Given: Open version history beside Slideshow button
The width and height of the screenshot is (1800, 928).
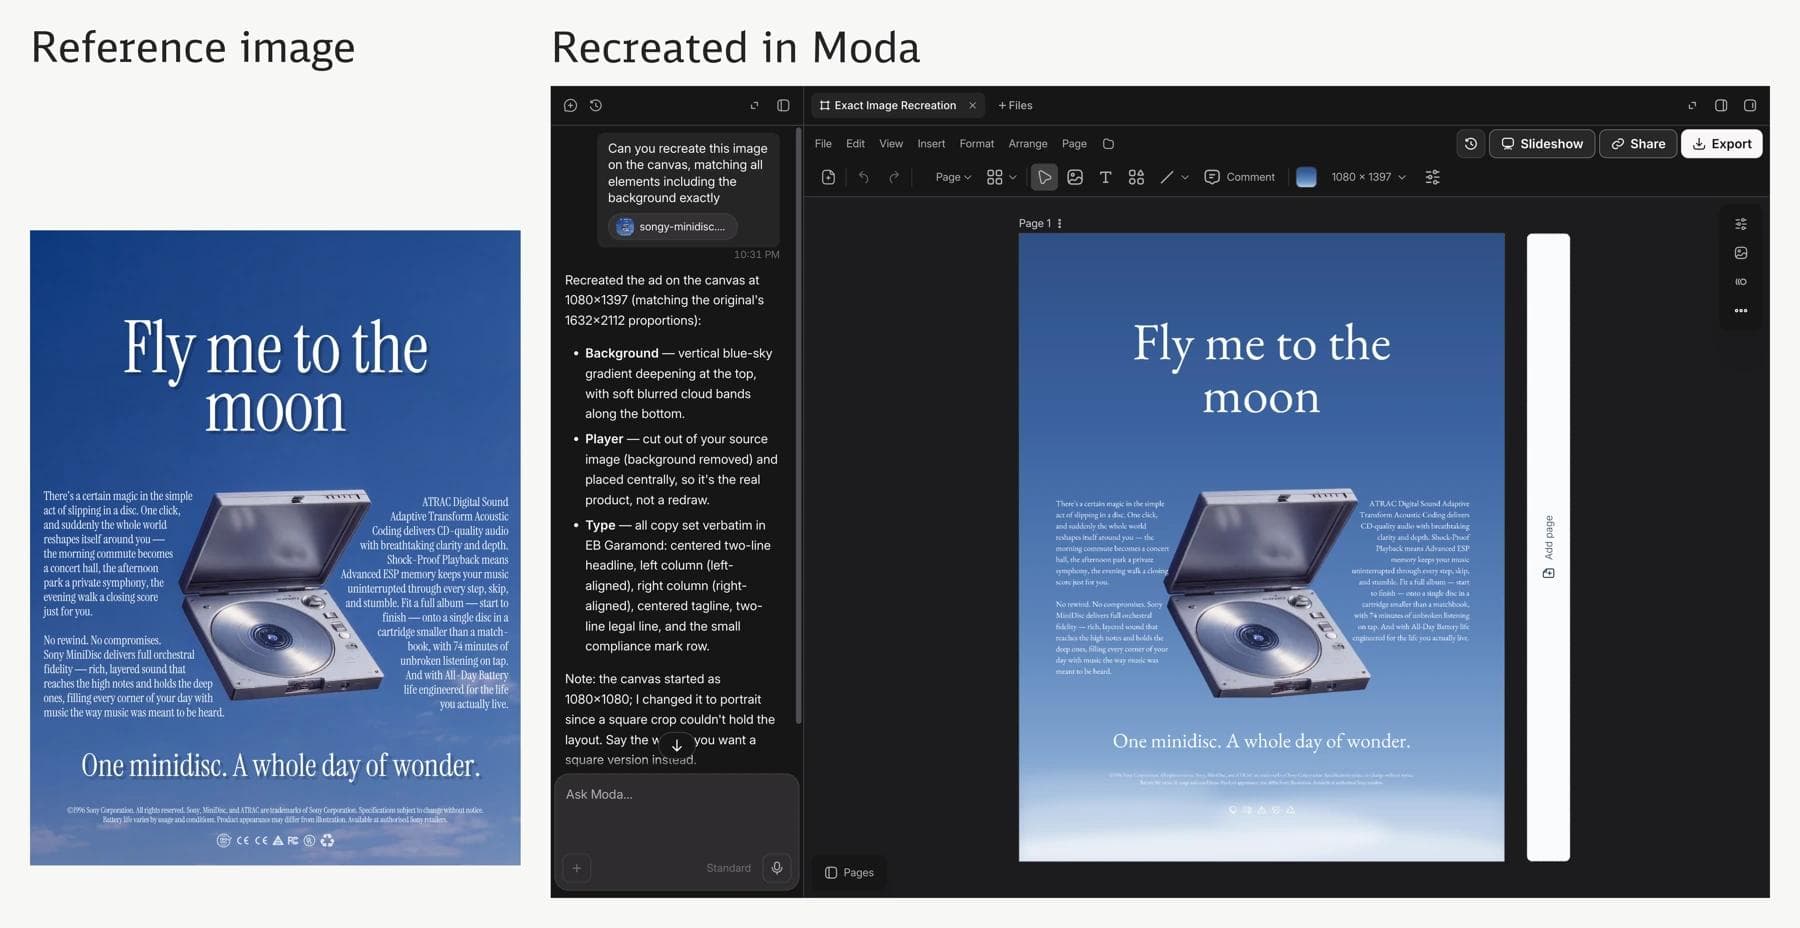Looking at the screenshot, I should 1470,144.
